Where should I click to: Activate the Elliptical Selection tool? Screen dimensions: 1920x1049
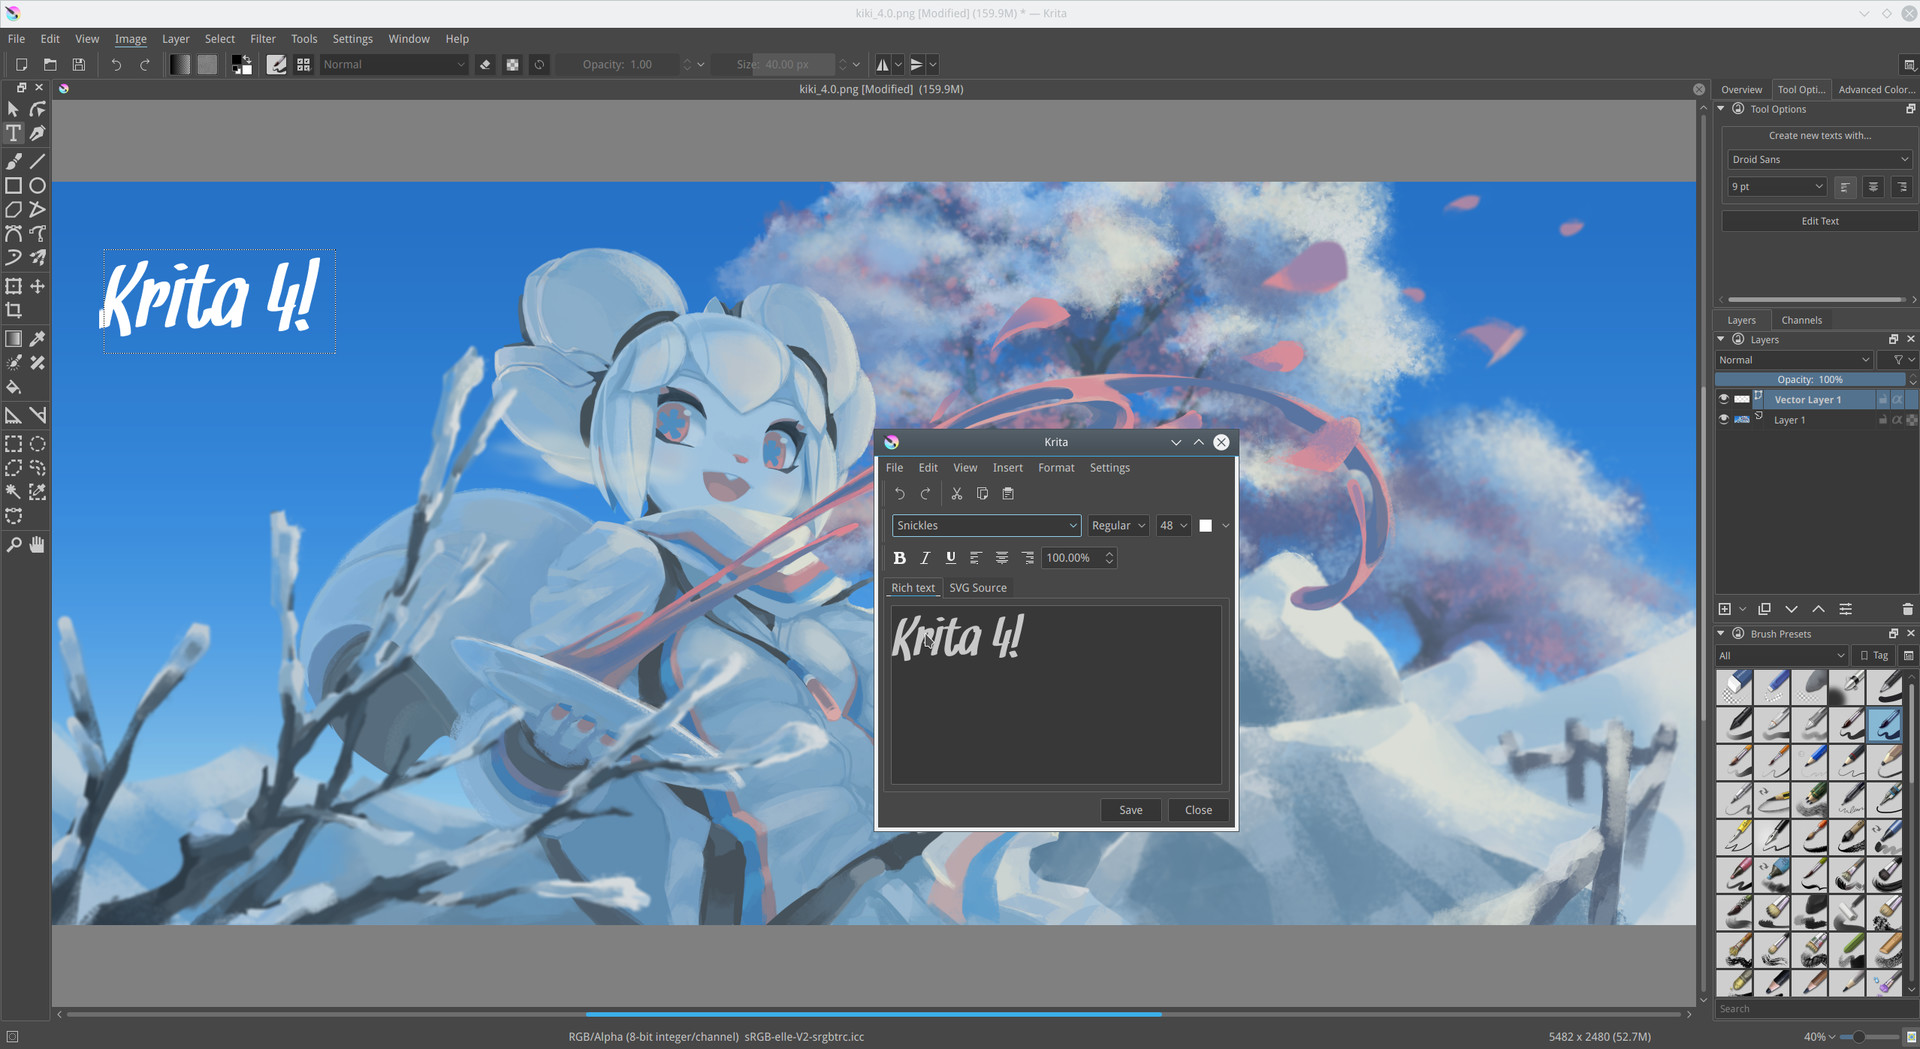(38, 444)
